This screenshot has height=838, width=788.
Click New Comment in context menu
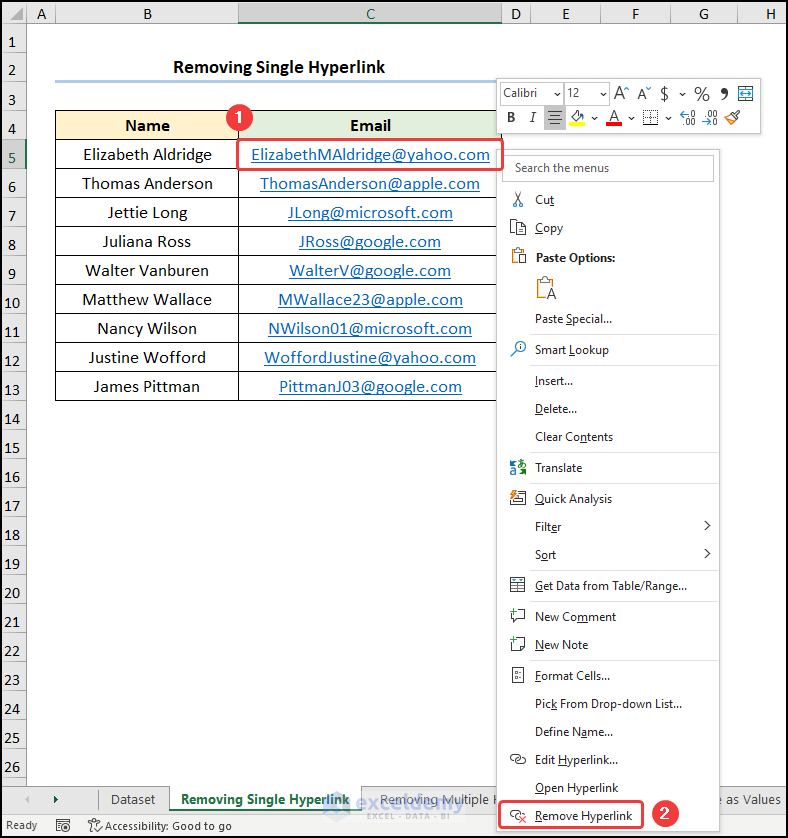(608, 617)
